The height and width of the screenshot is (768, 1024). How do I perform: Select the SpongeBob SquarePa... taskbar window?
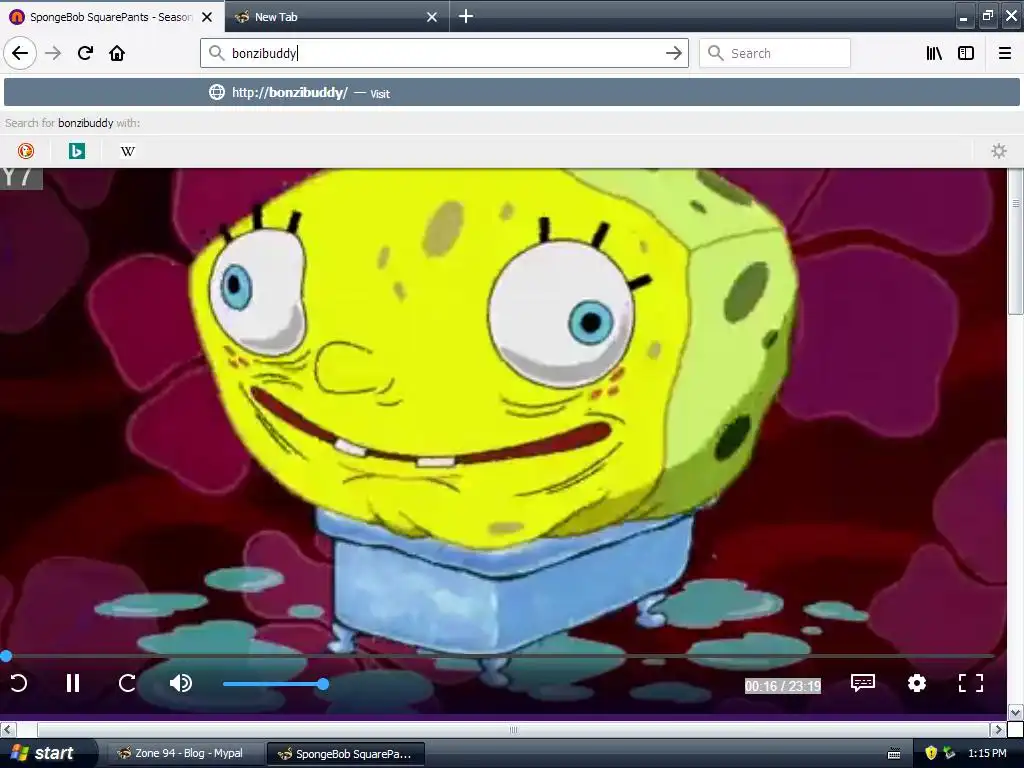tap(346, 754)
